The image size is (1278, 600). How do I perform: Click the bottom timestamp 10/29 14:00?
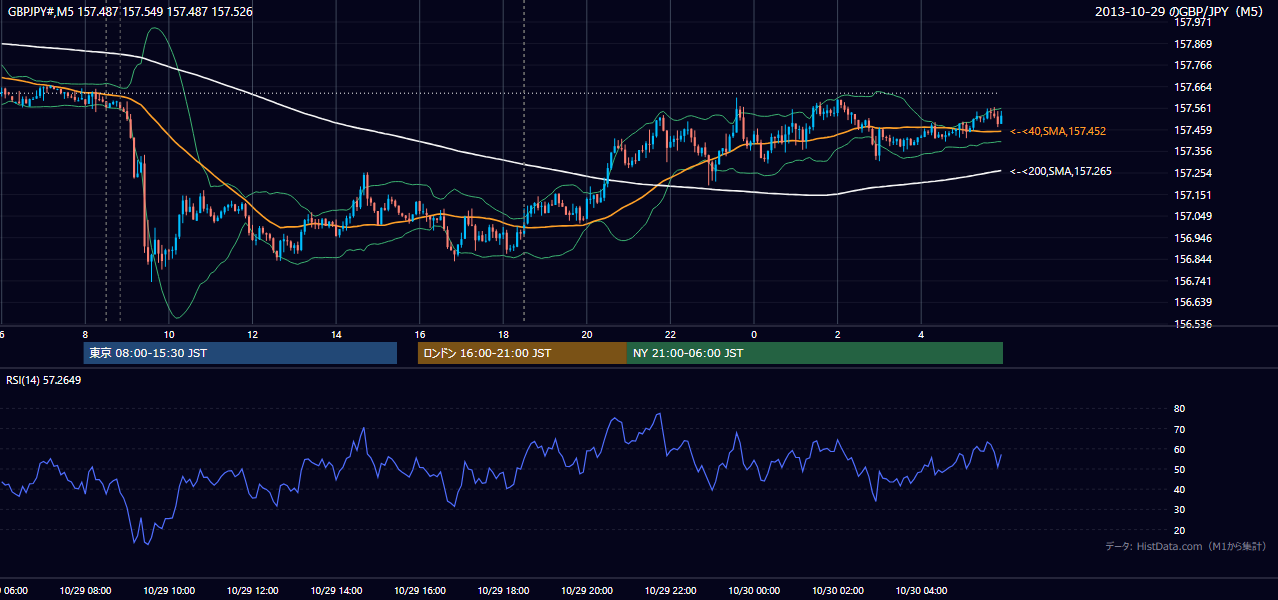[x=336, y=591]
